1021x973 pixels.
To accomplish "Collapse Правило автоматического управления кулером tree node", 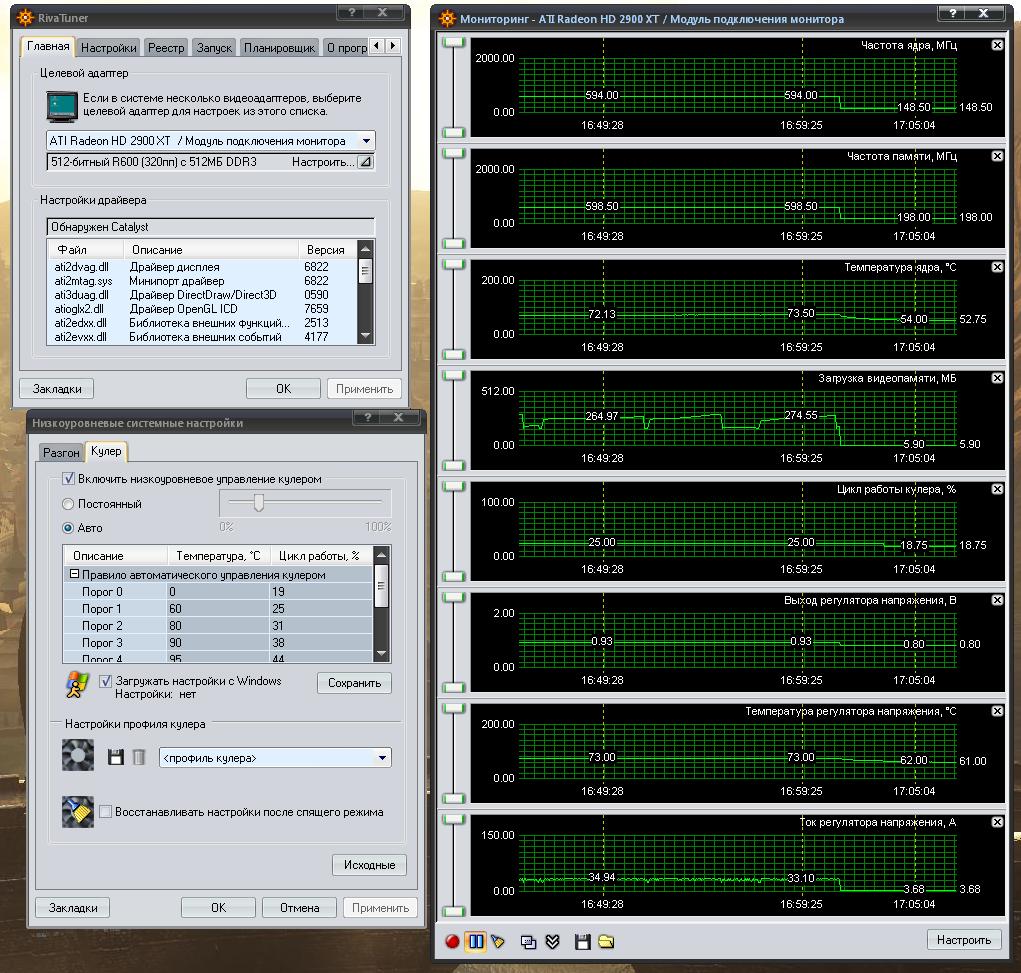I will (x=74, y=574).
